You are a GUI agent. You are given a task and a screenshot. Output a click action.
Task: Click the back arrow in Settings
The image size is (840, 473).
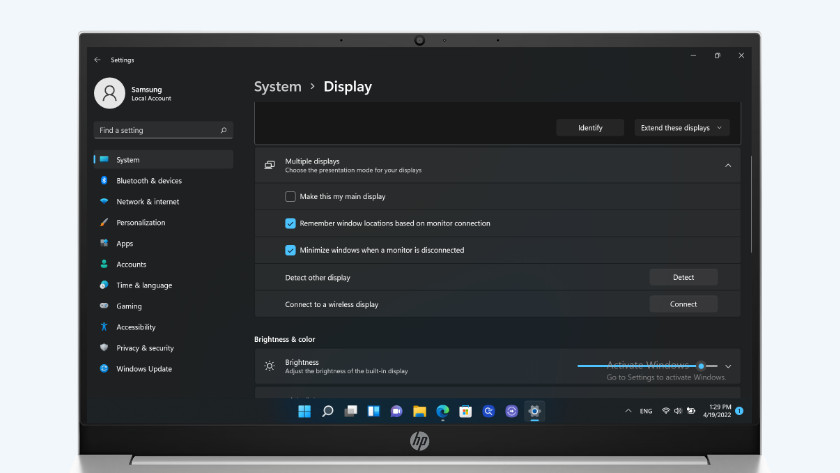[x=98, y=60]
